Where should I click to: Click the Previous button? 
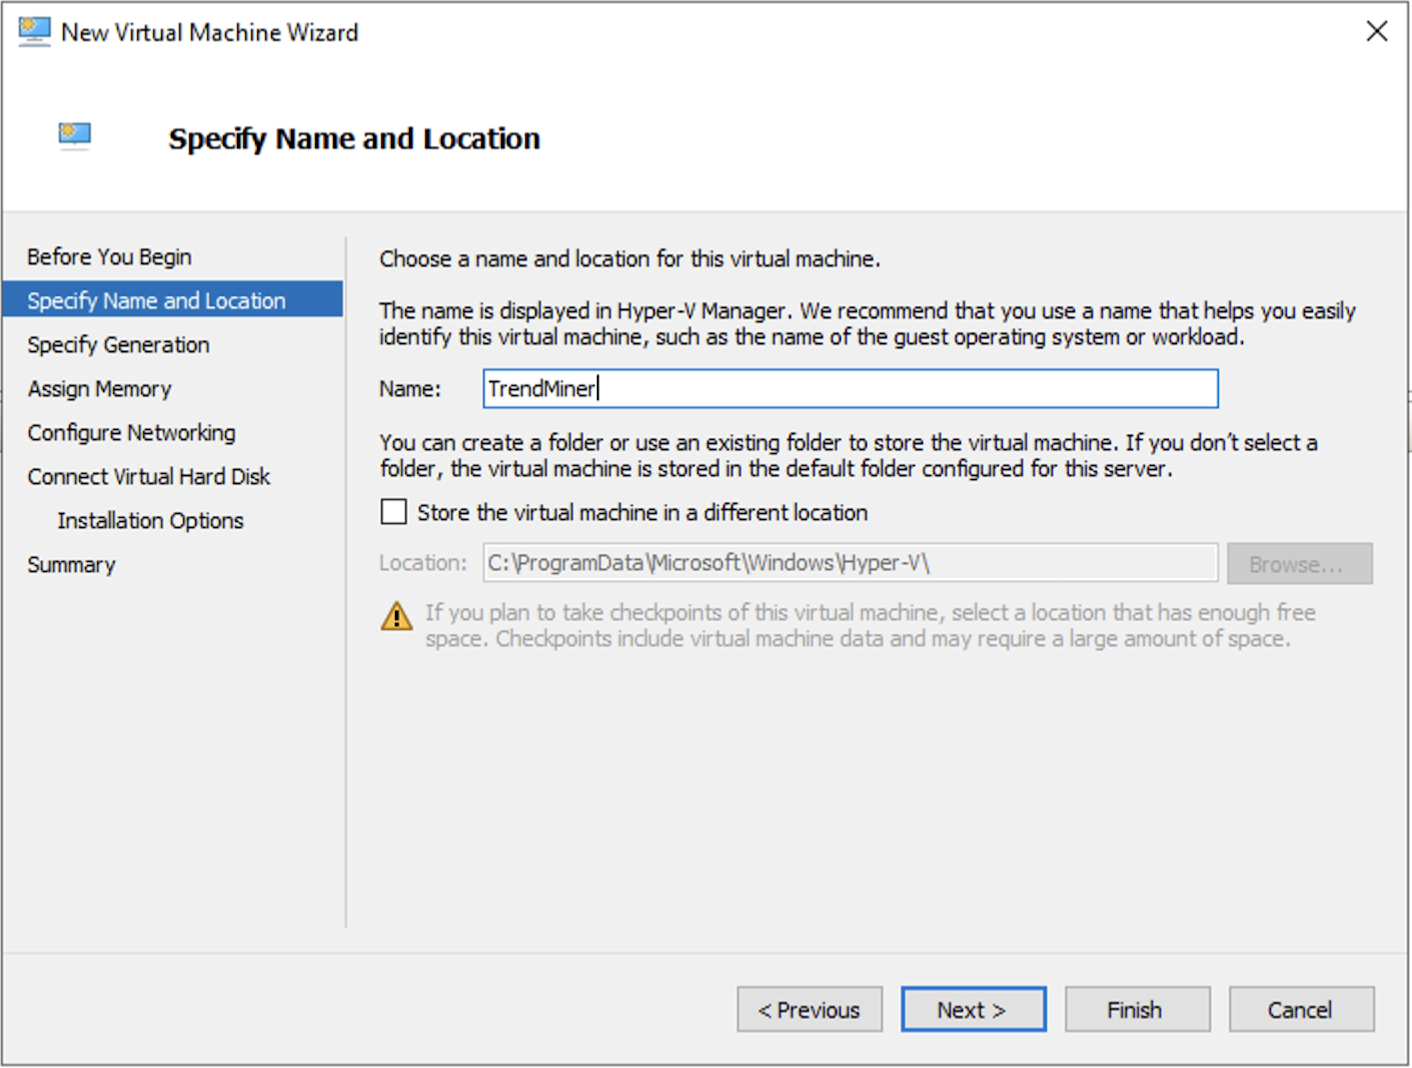point(809,1009)
